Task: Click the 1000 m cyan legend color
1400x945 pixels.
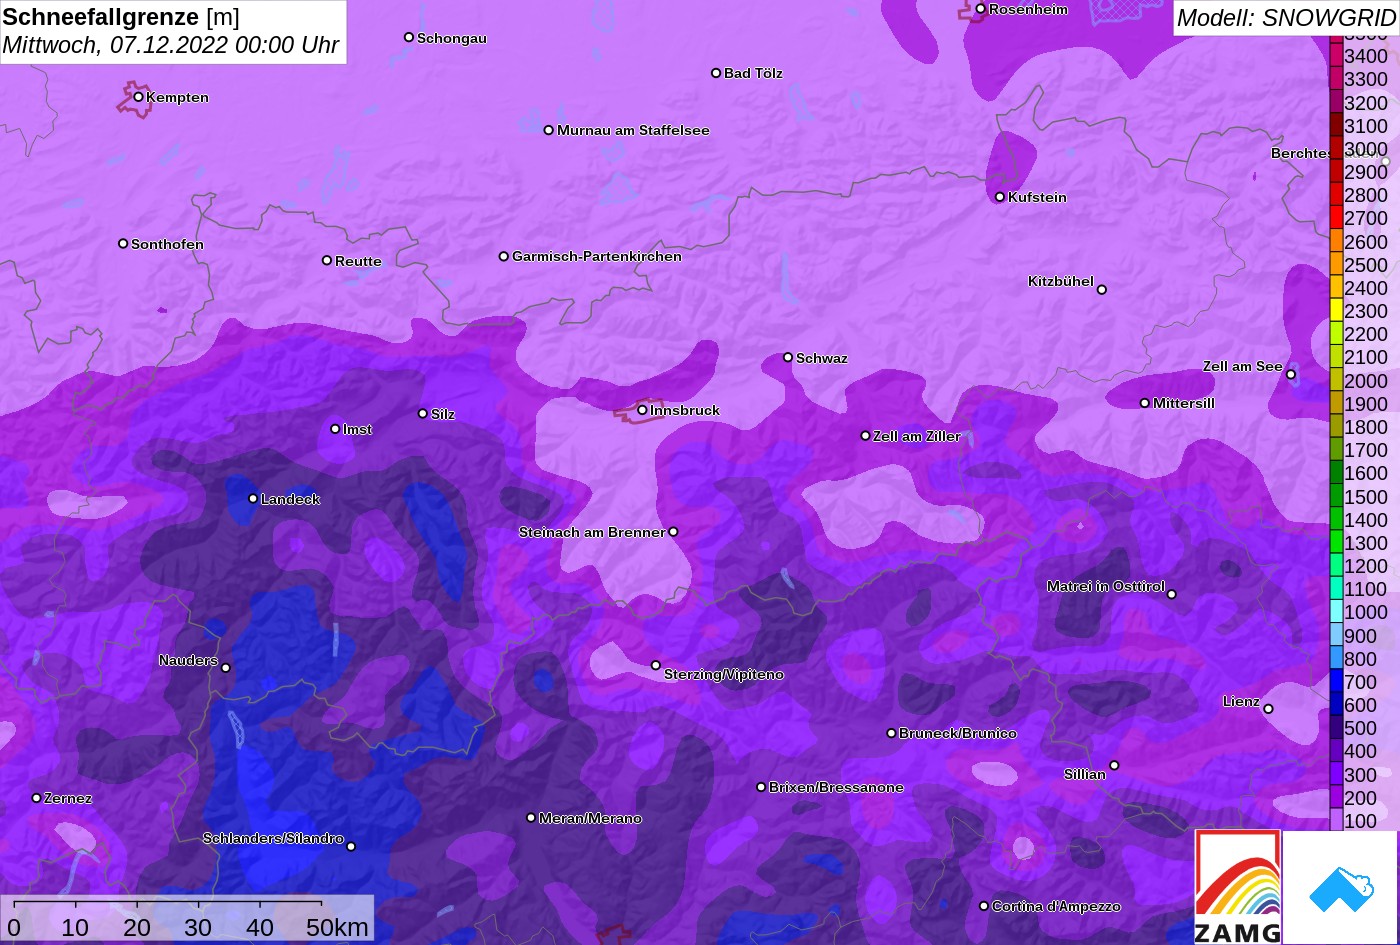Action: click(1336, 611)
